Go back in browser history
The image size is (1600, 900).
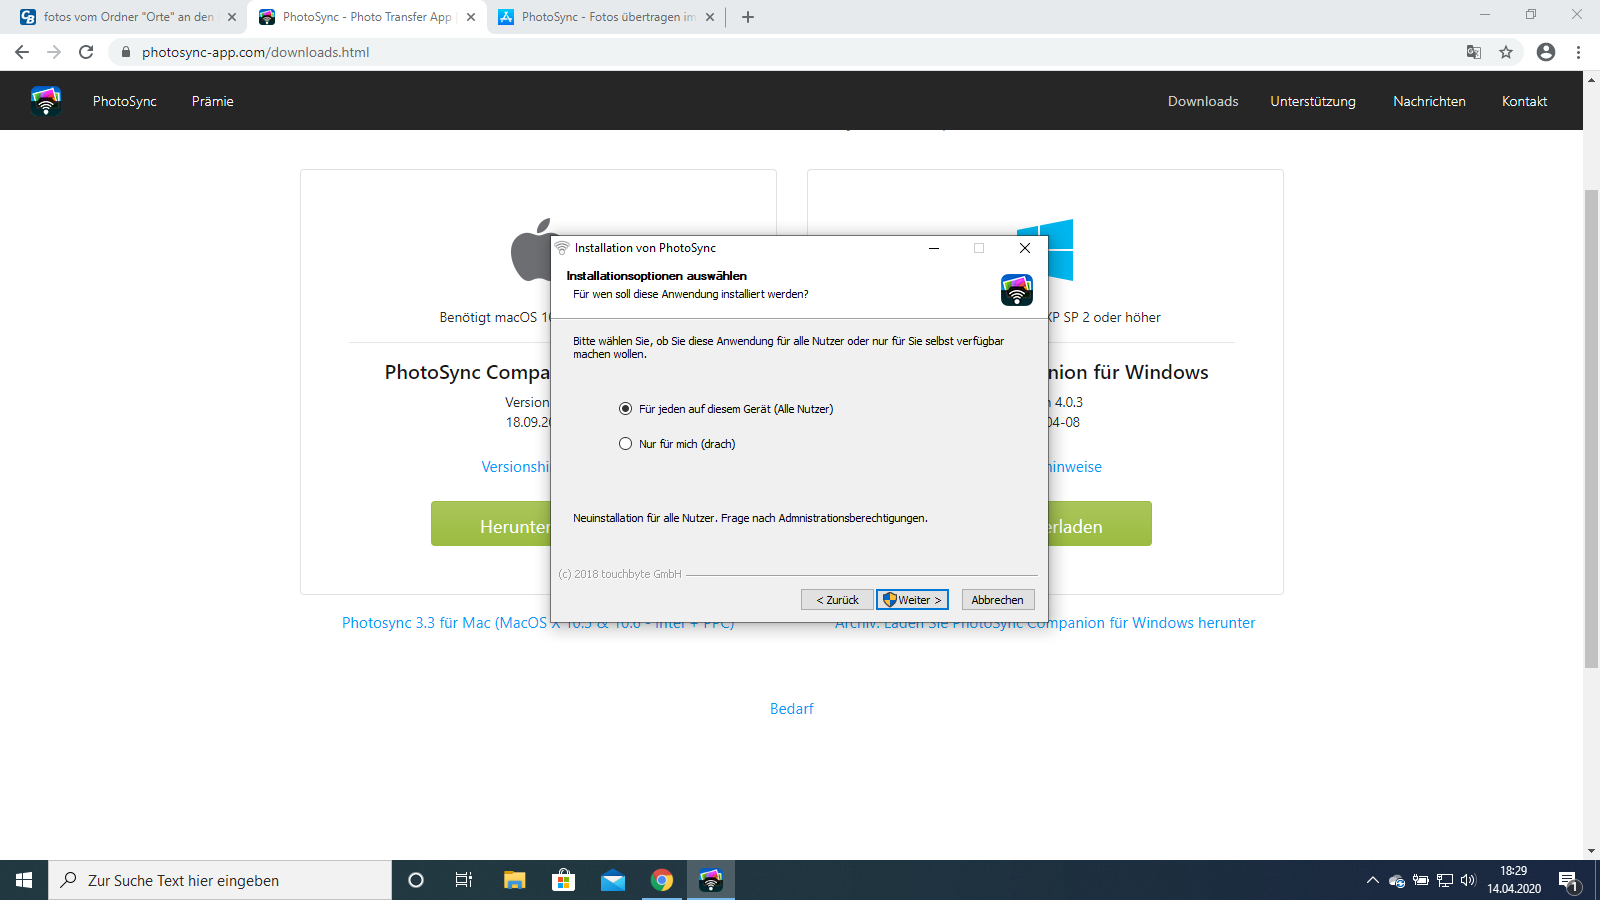(22, 52)
